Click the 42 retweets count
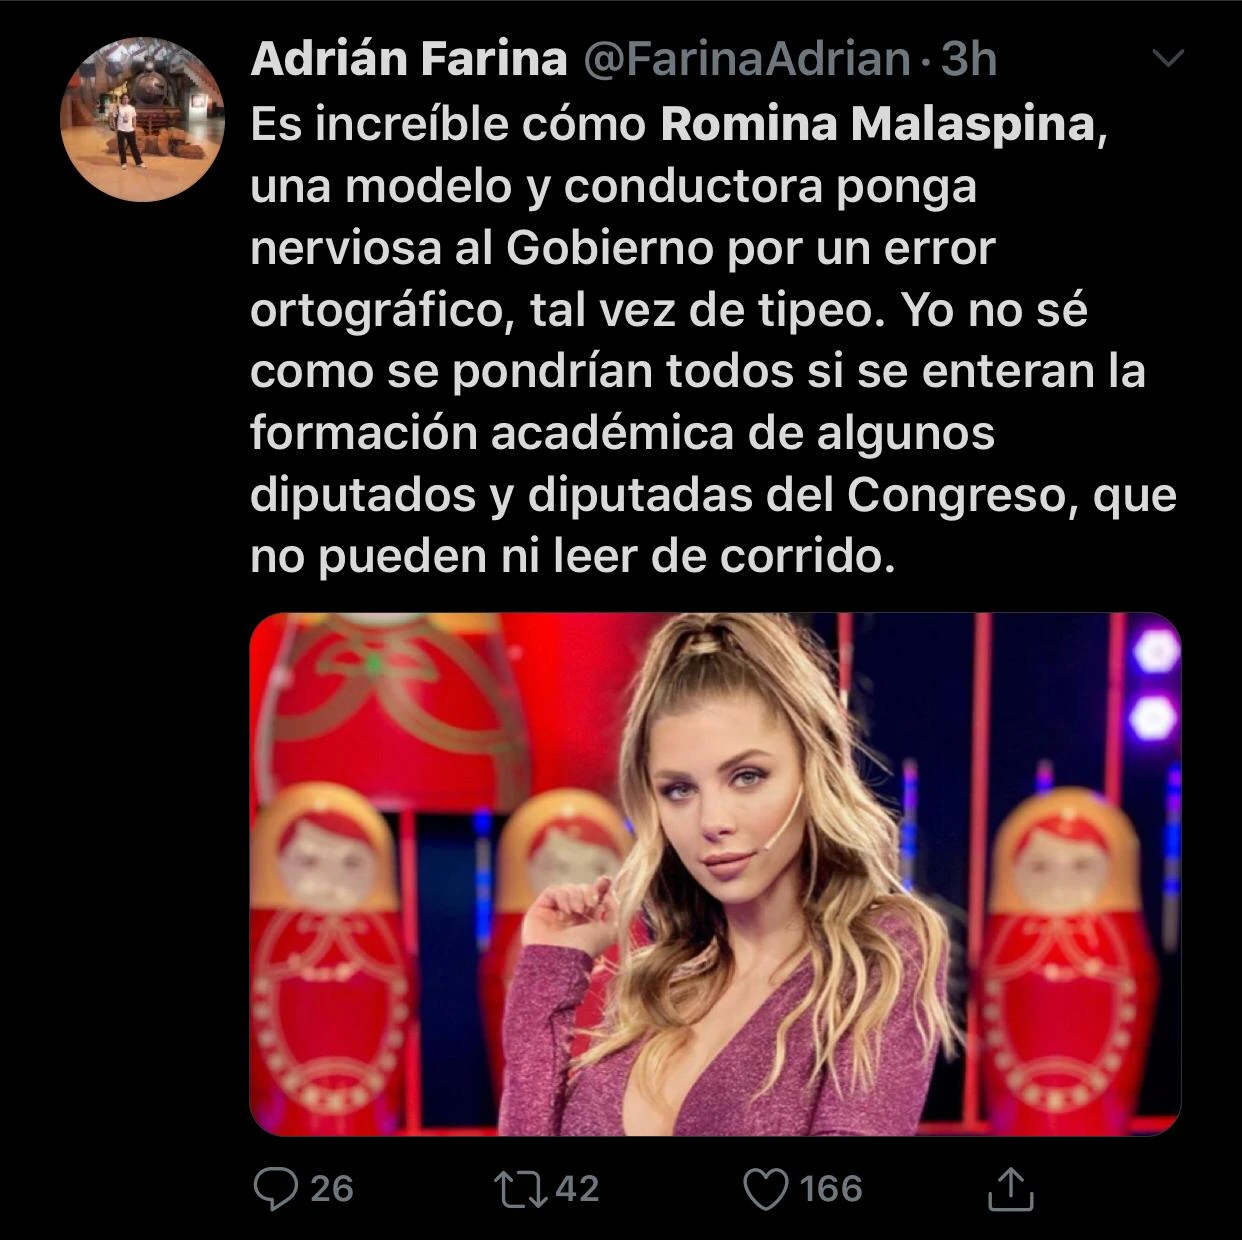This screenshot has height=1240, width=1242. click(x=577, y=1188)
